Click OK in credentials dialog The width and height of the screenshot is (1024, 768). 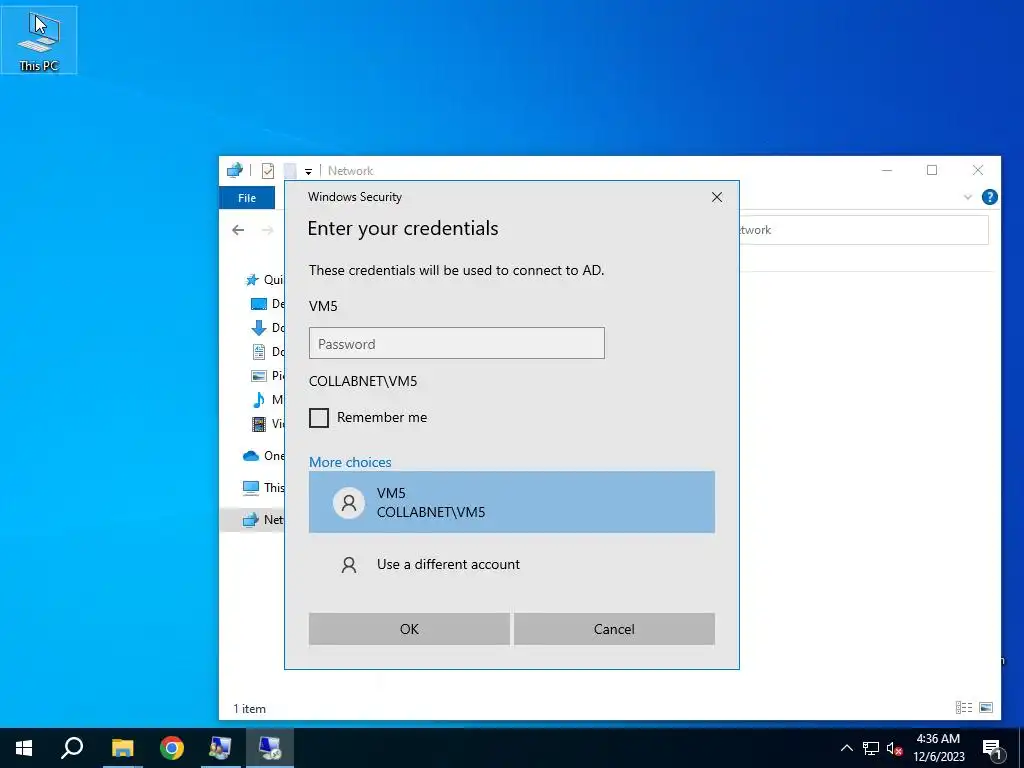pos(409,629)
